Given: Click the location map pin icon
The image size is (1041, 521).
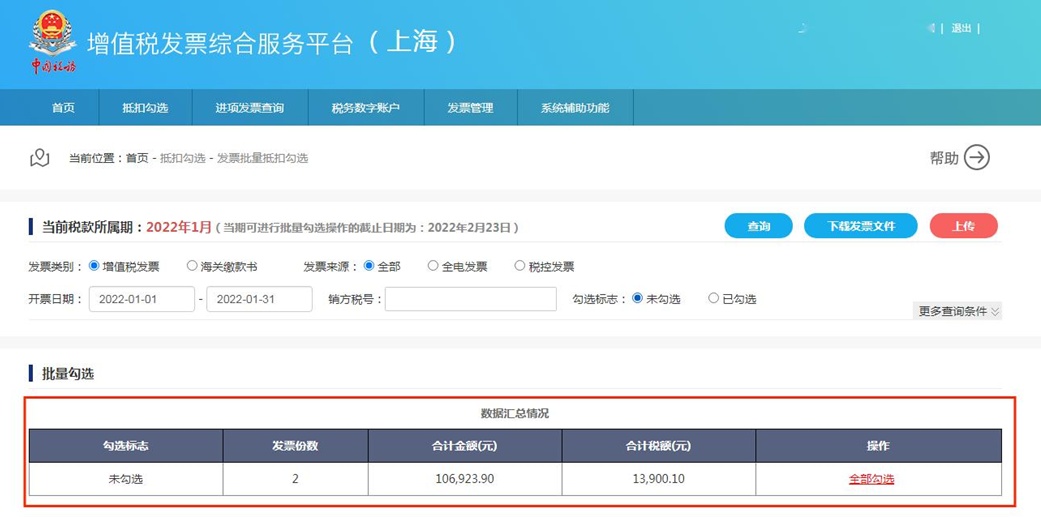Looking at the screenshot, I should coord(40,158).
